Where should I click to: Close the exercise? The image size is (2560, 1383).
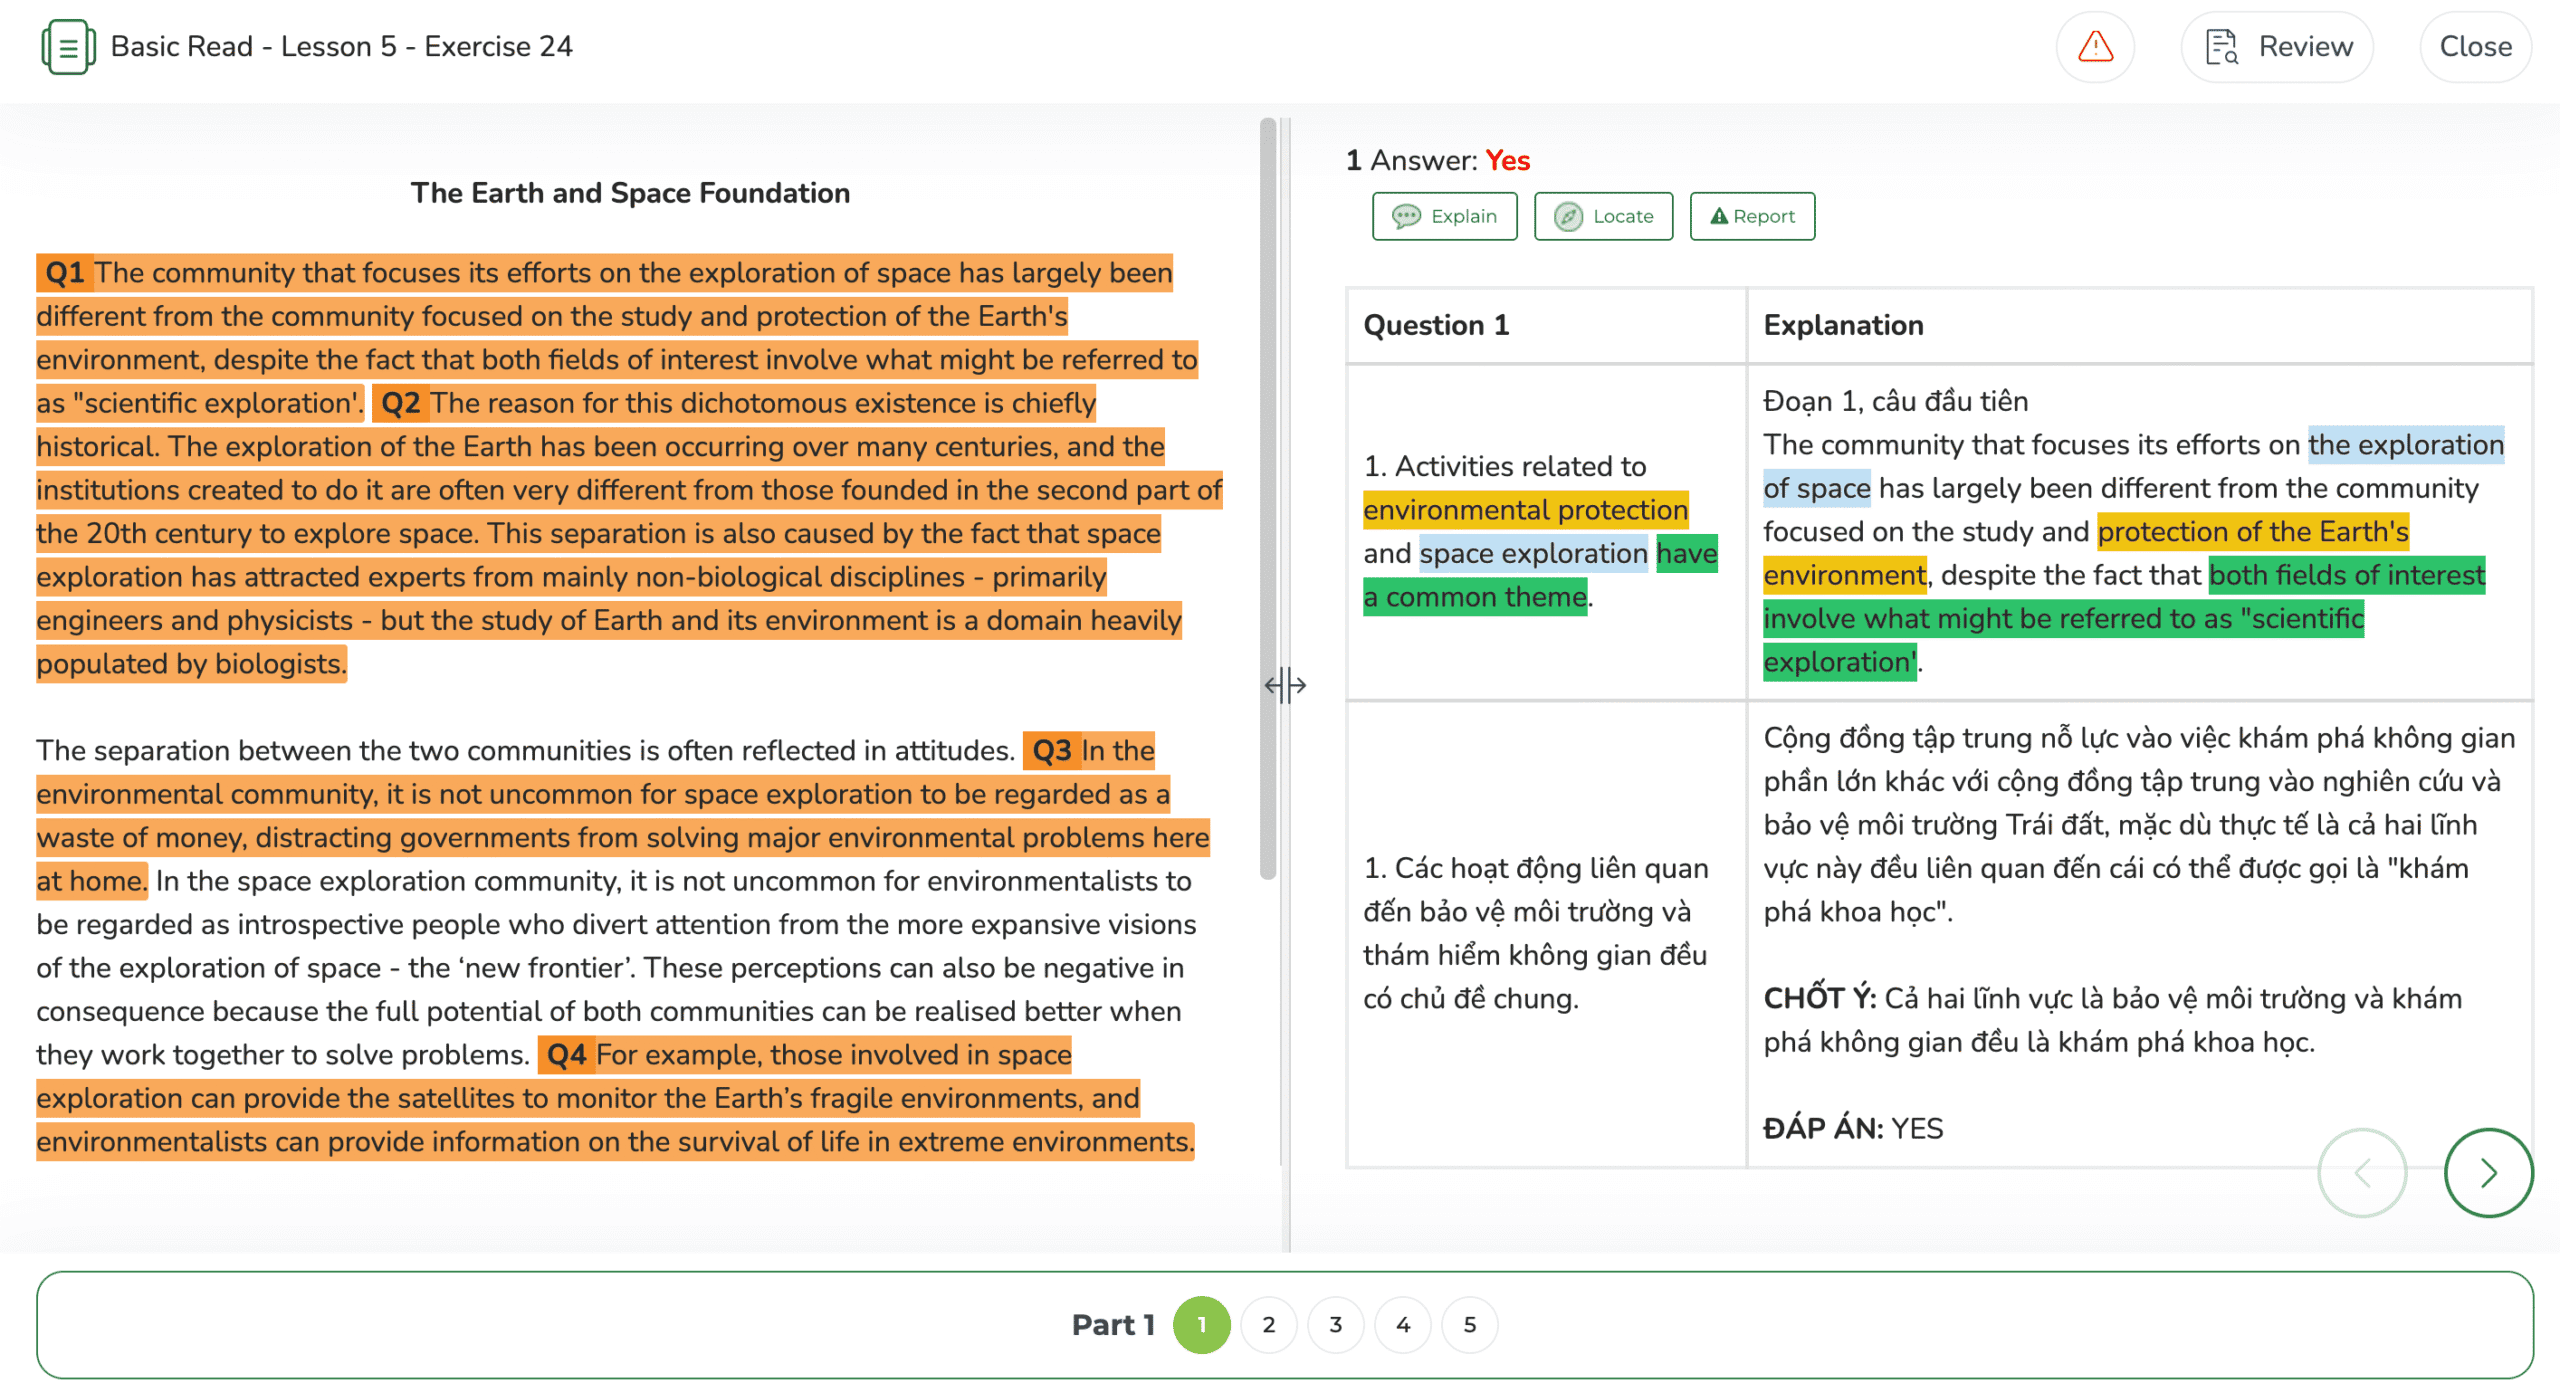pyautogui.click(x=2475, y=46)
